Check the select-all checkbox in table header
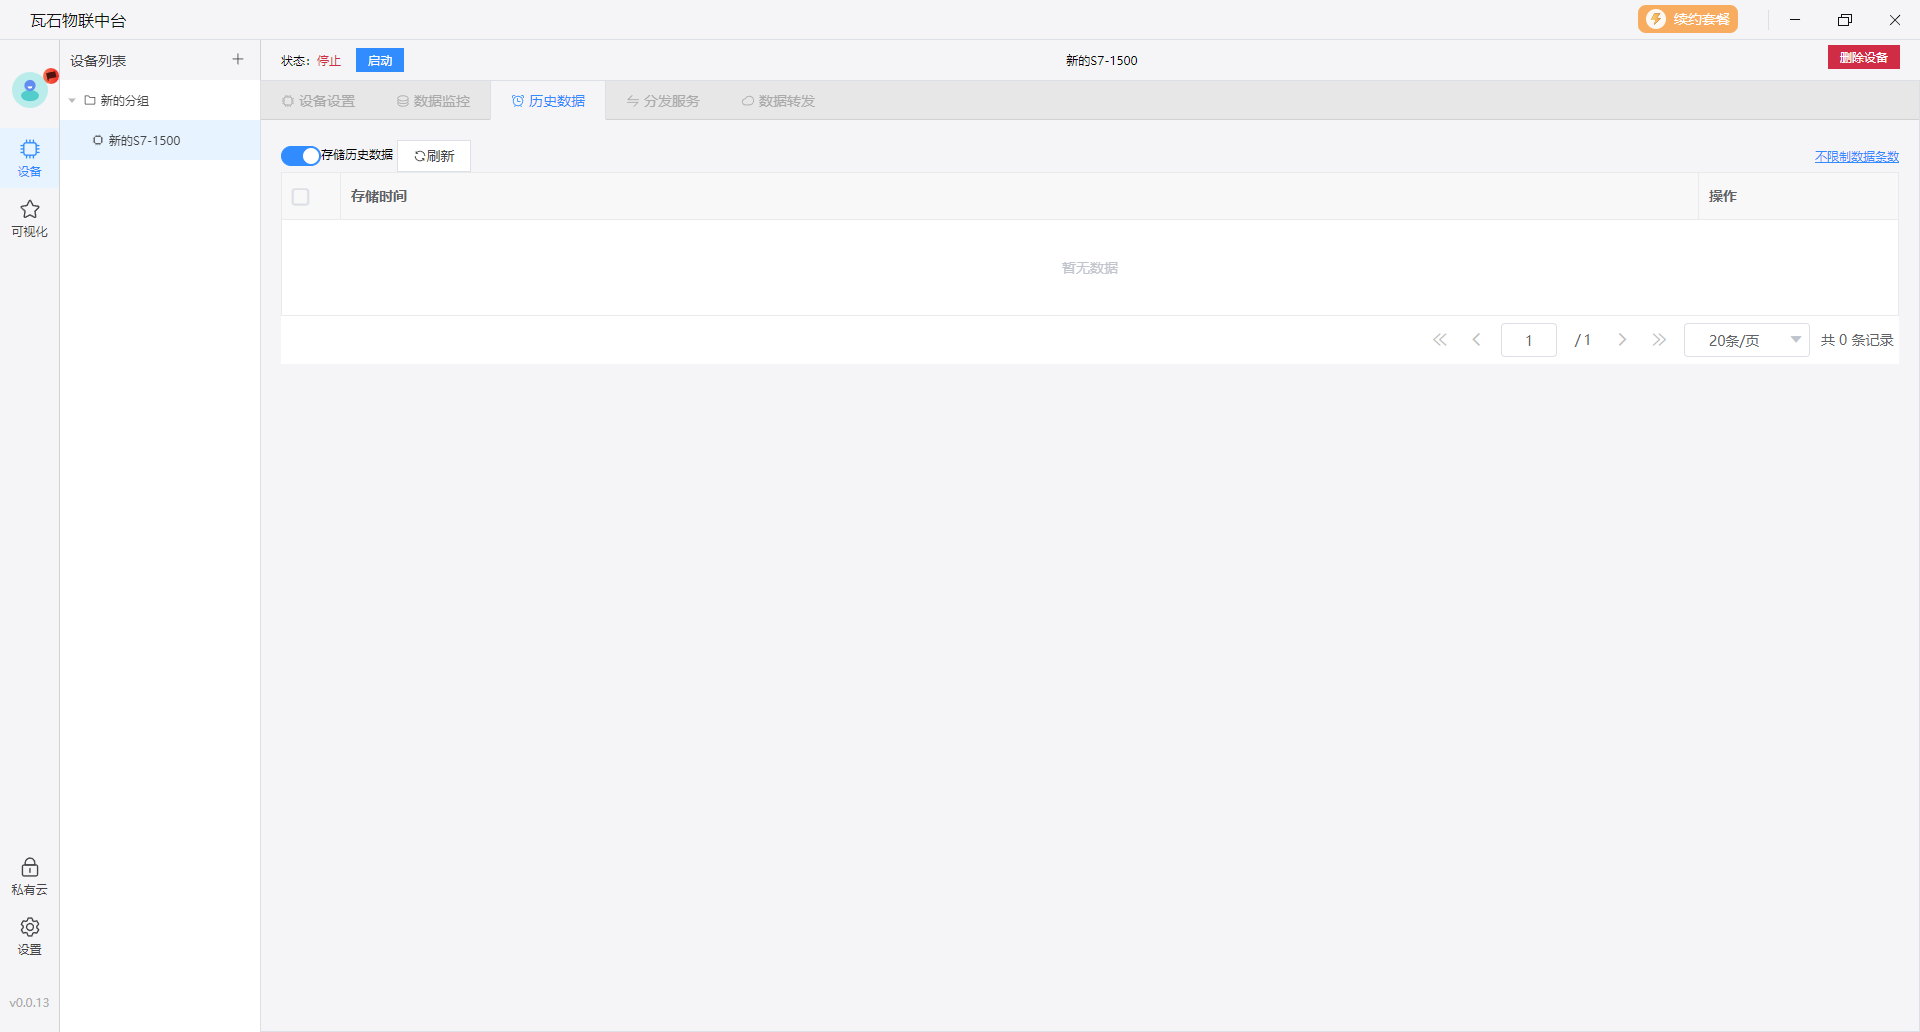This screenshot has height=1032, width=1920. pyautogui.click(x=301, y=197)
